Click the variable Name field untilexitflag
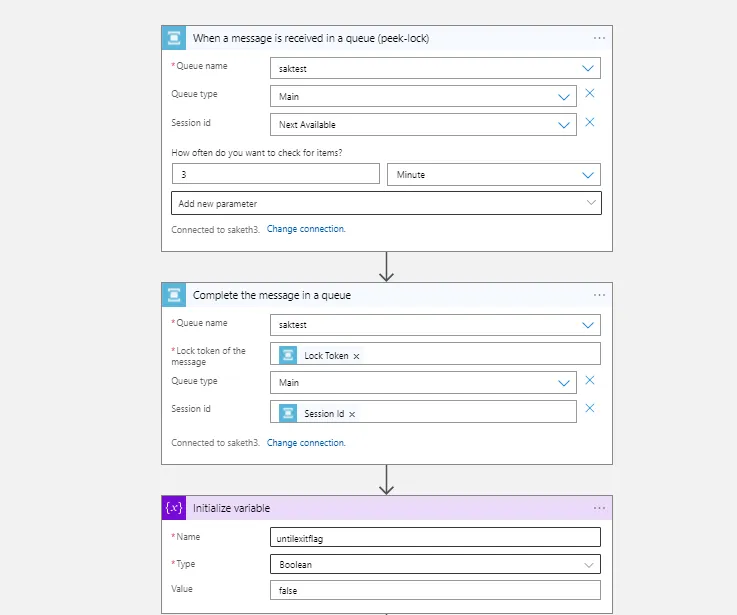The height and width of the screenshot is (615, 737). click(435, 538)
